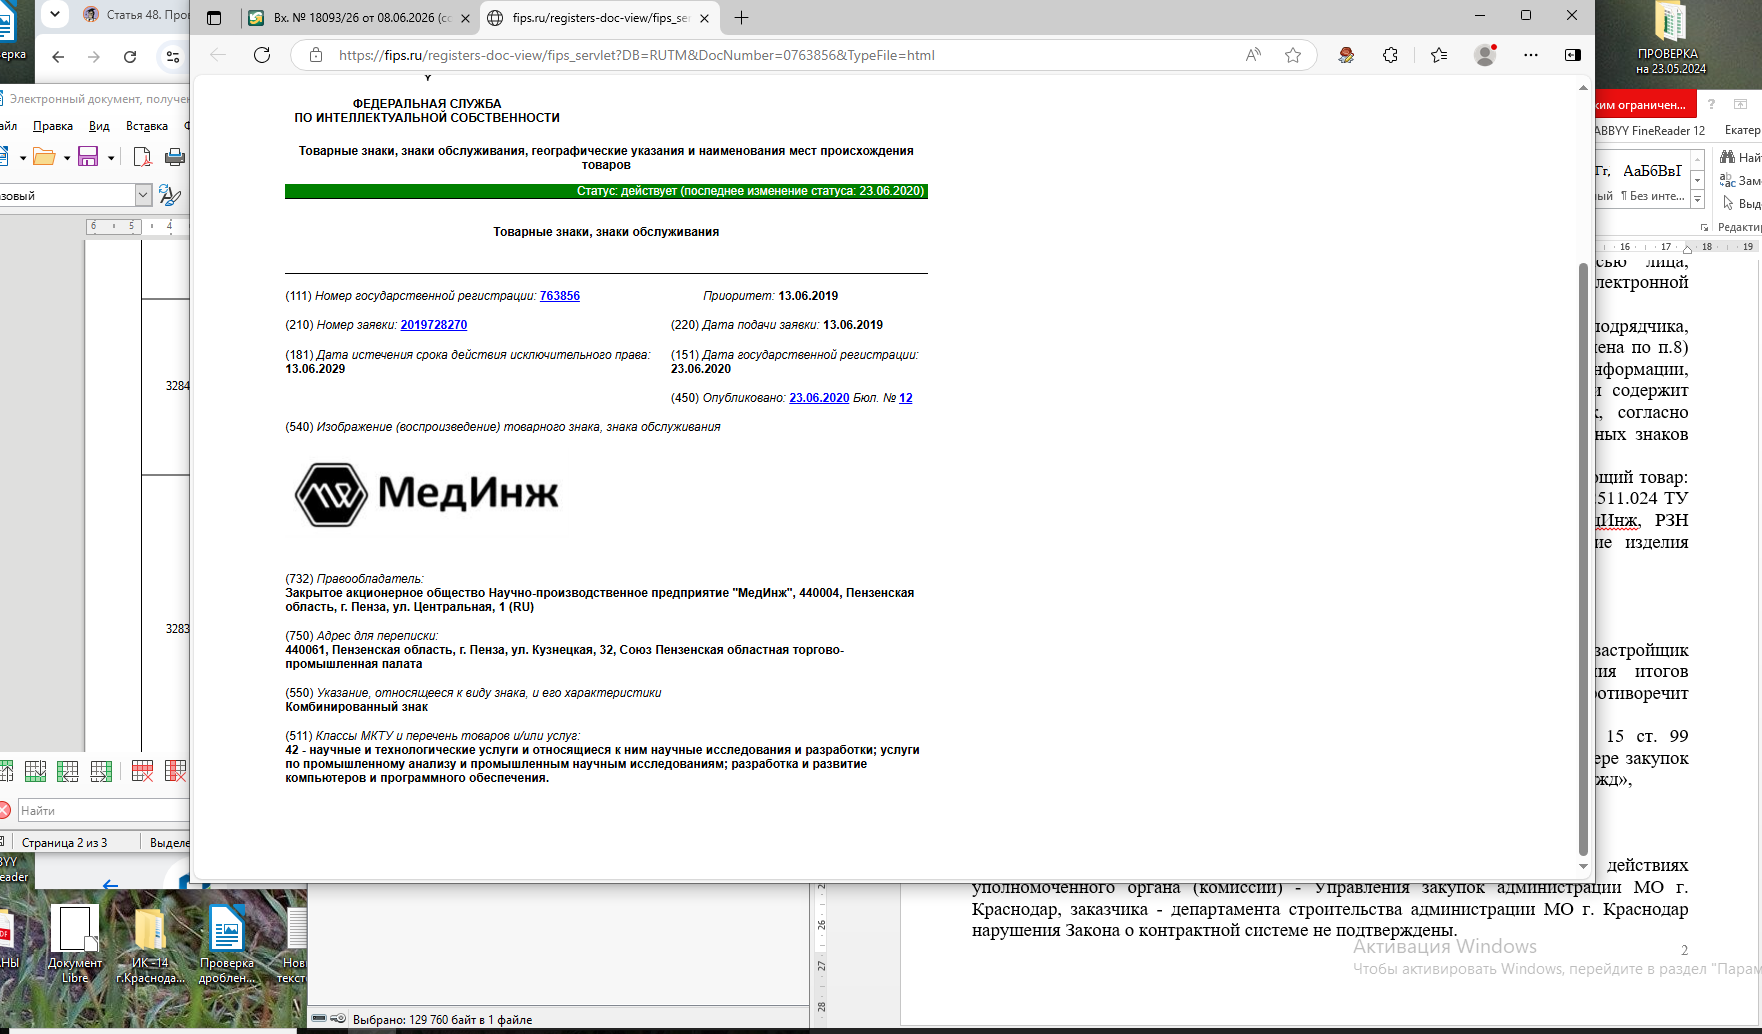The image size is (1762, 1034).
Task: Delete rows icon in LibreOffice table toolbar
Action: [x=142, y=771]
